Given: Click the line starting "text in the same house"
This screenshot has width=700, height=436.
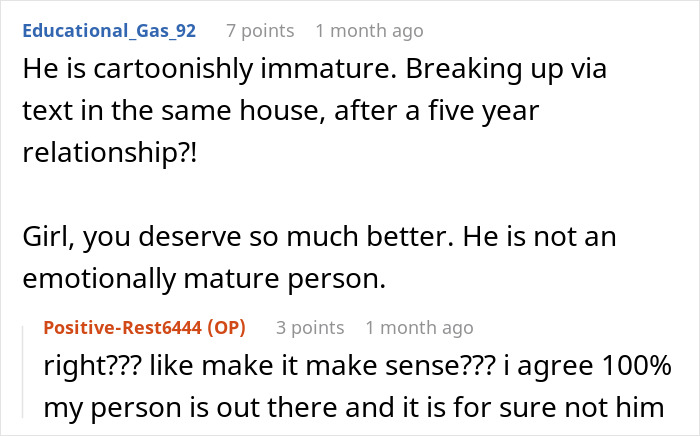Looking at the screenshot, I should tap(281, 111).
